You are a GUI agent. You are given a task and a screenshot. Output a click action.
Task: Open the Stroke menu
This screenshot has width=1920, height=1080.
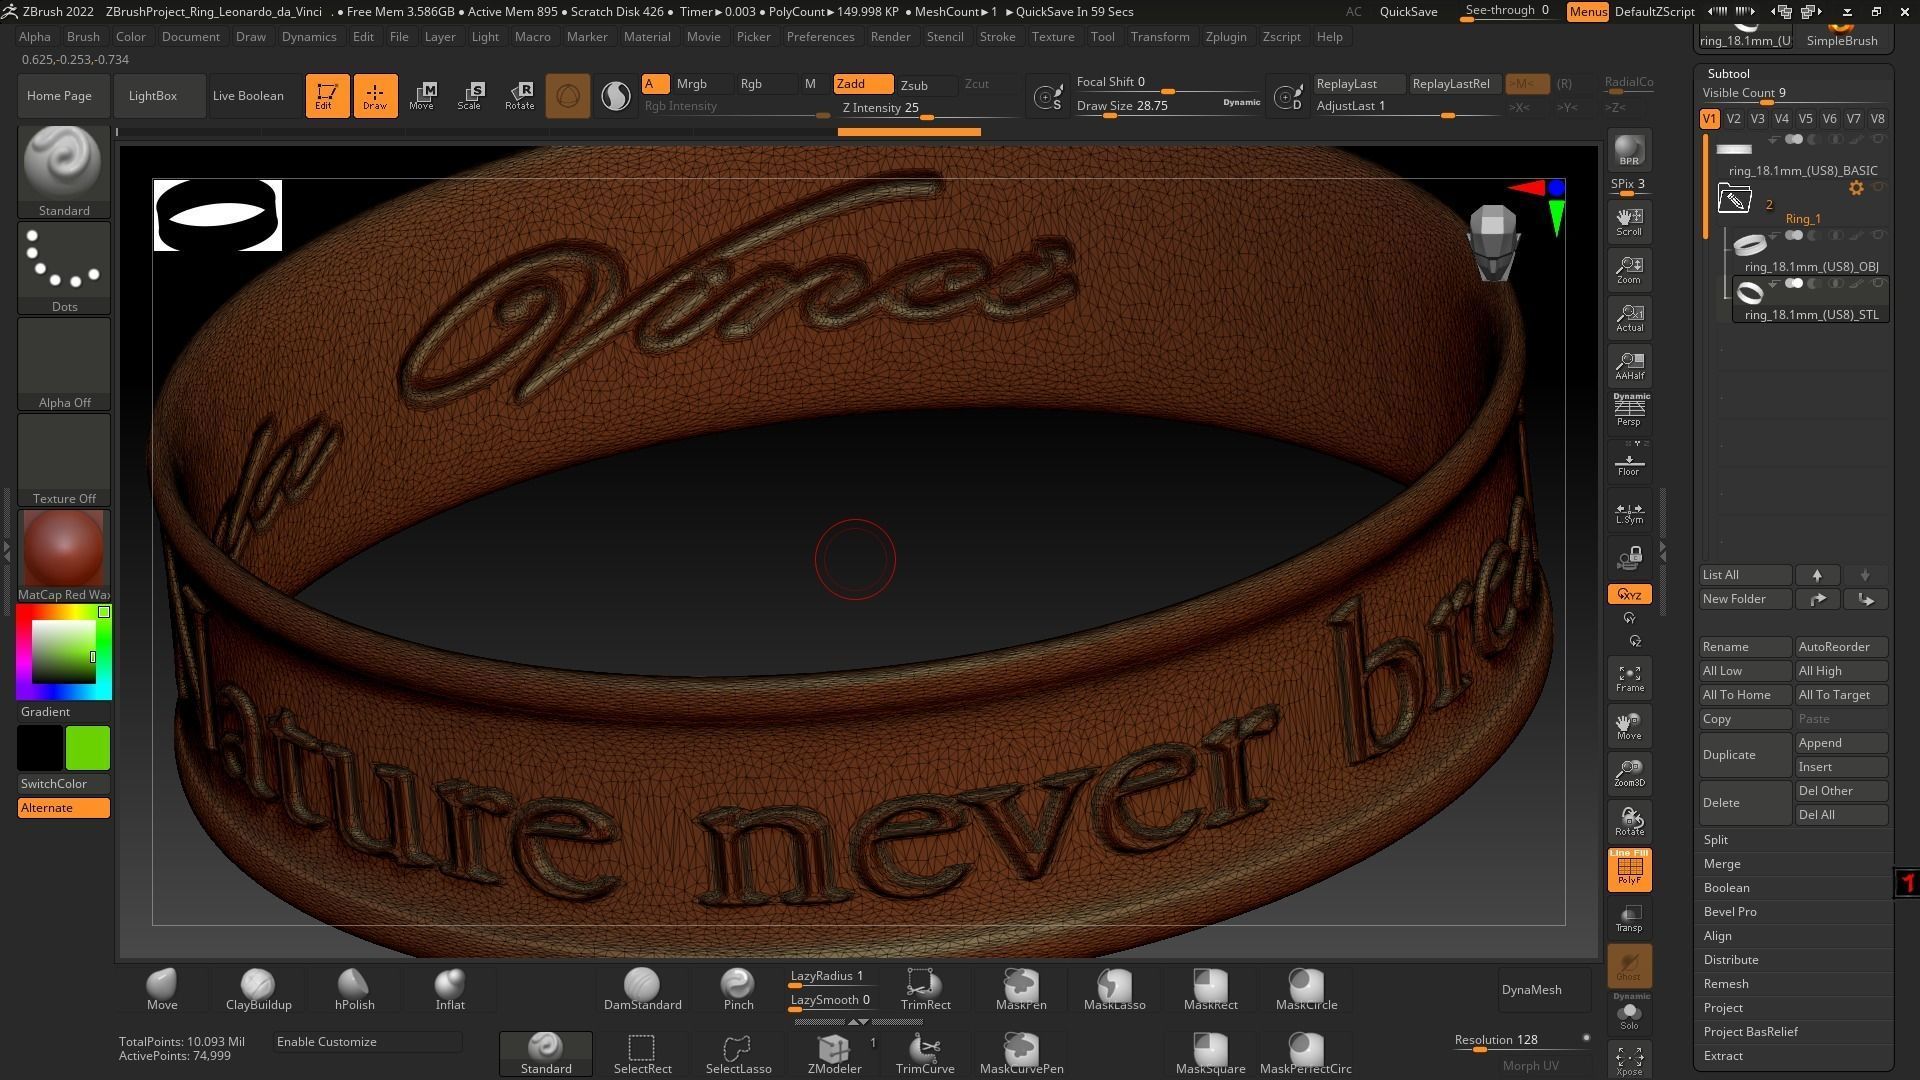tap(997, 36)
